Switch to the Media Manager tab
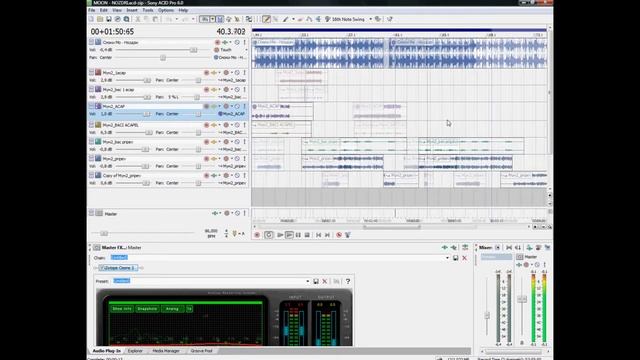The image size is (640, 360). click(x=166, y=351)
